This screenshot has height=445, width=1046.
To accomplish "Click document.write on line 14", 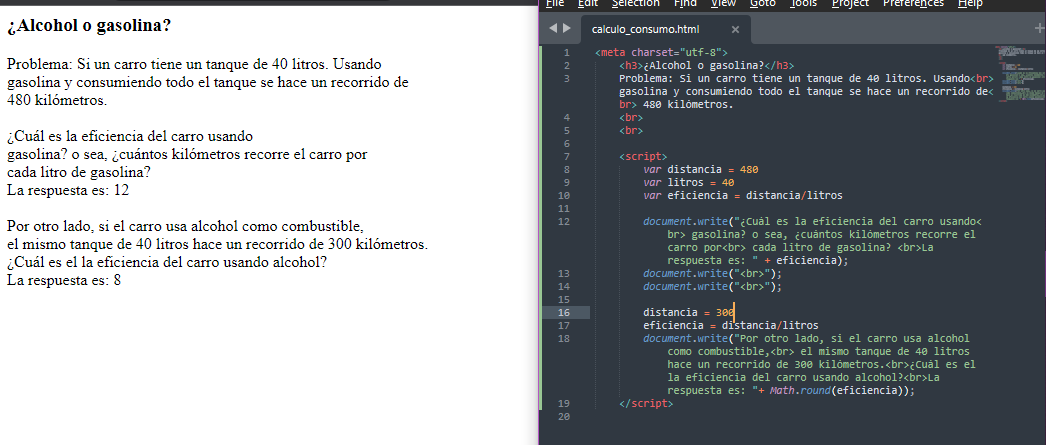I will (x=685, y=286).
